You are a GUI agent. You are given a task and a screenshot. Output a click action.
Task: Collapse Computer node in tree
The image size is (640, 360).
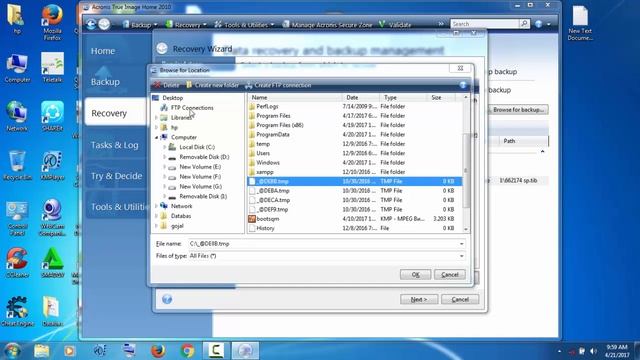(x=157, y=138)
